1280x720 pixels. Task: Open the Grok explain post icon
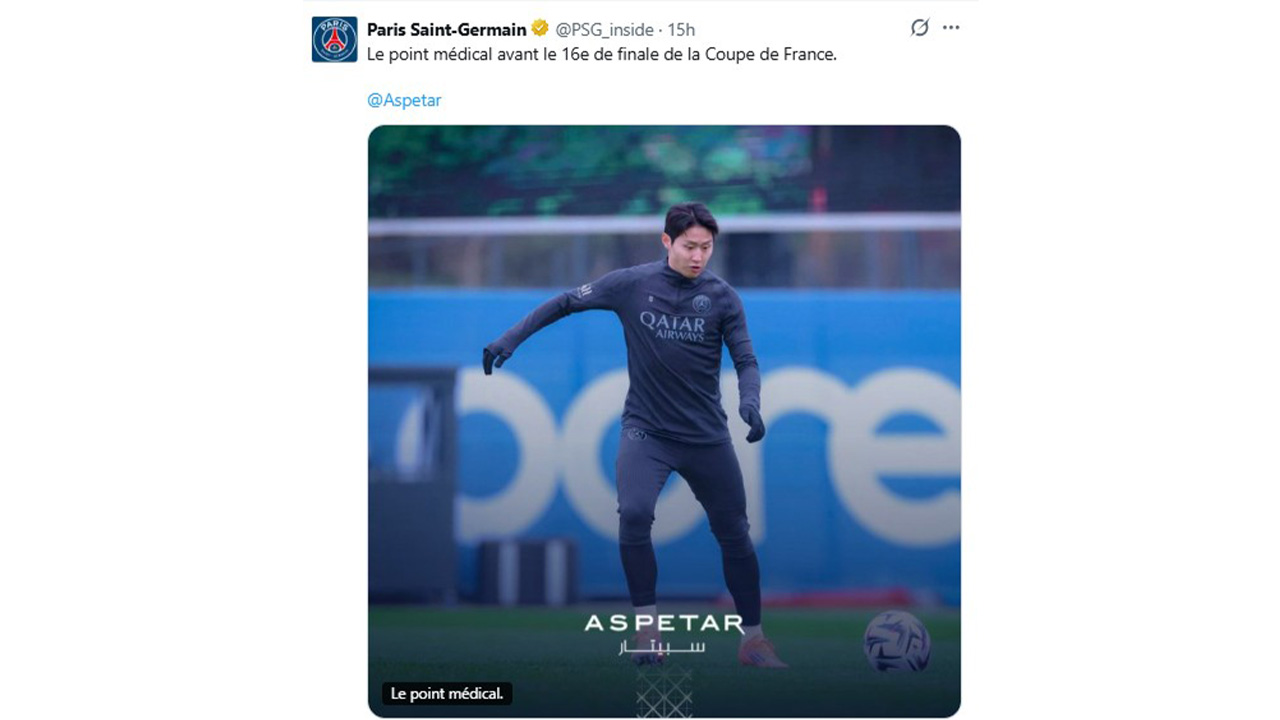(x=919, y=28)
